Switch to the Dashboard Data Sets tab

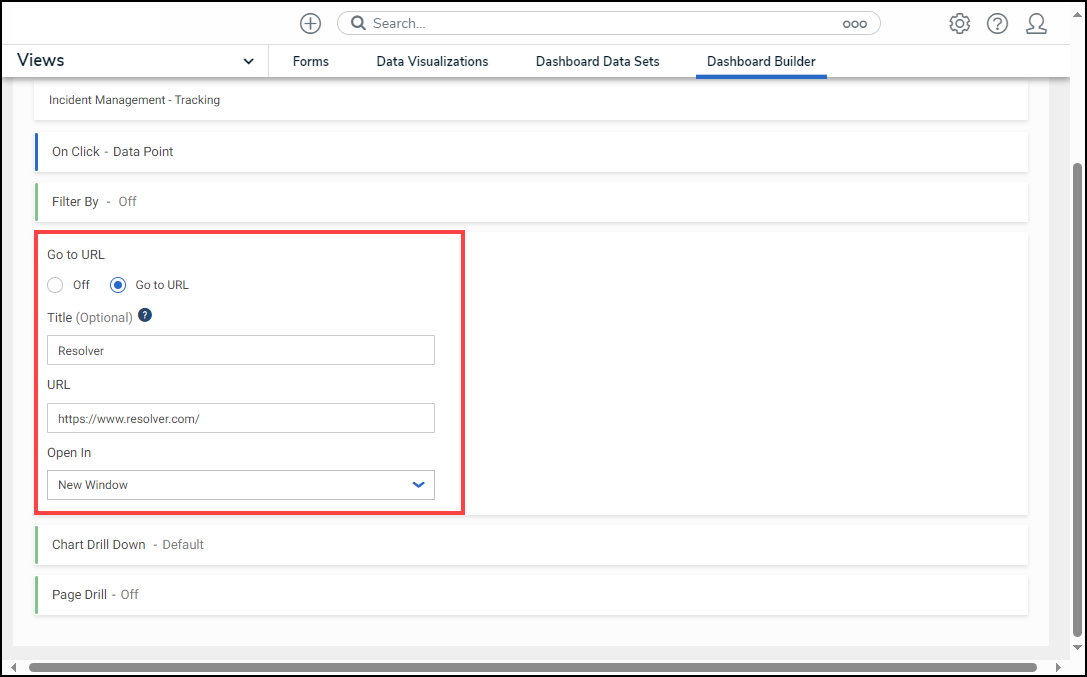point(598,62)
